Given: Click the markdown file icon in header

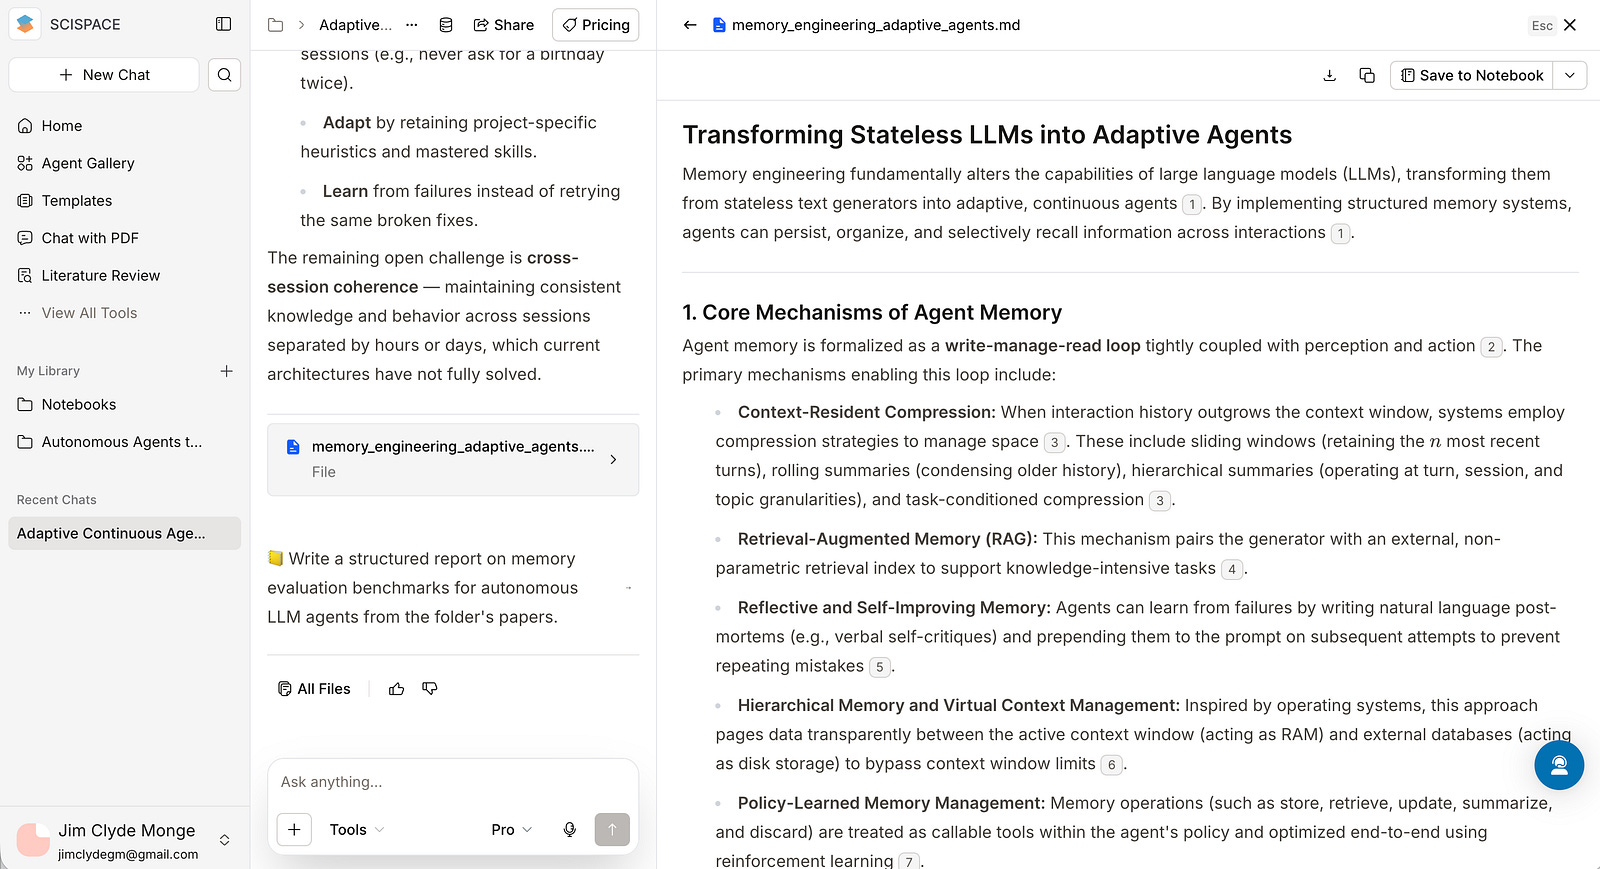Looking at the screenshot, I should (719, 25).
